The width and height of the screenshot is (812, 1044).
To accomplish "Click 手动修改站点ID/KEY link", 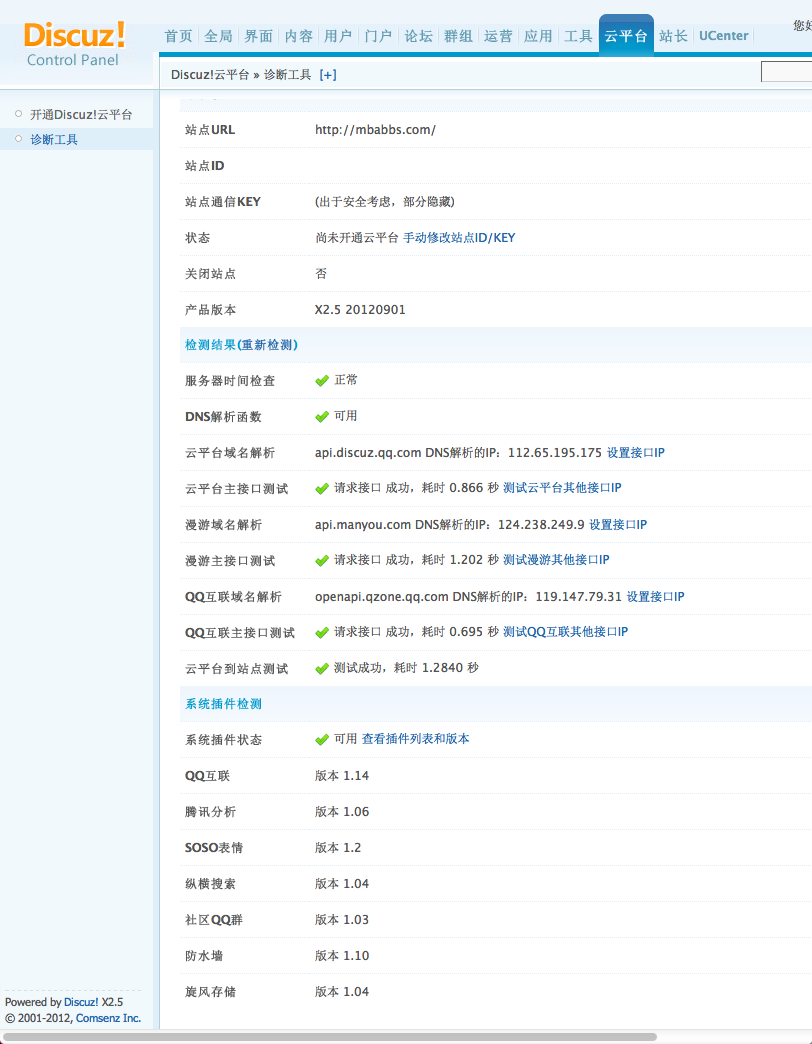I will pos(459,238).
